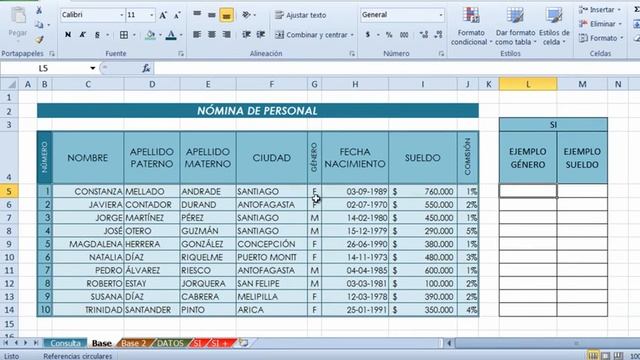The height and width of the screenshot is (360, 640).
Task: Decrease font size with the small A icon
Action: (x=177, y=16)
